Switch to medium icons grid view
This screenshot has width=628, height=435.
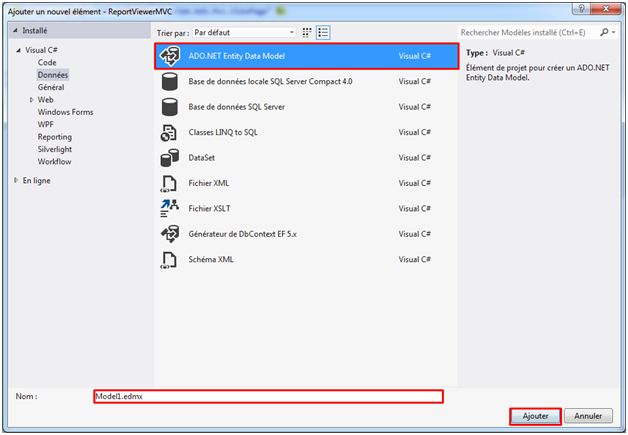point(307,33)
